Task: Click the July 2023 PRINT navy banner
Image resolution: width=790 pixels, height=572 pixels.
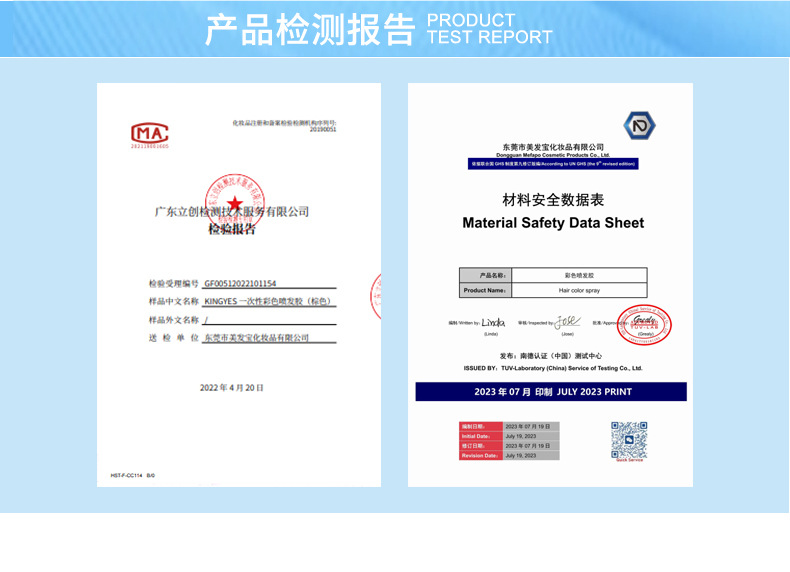Action: click(551, 392)
